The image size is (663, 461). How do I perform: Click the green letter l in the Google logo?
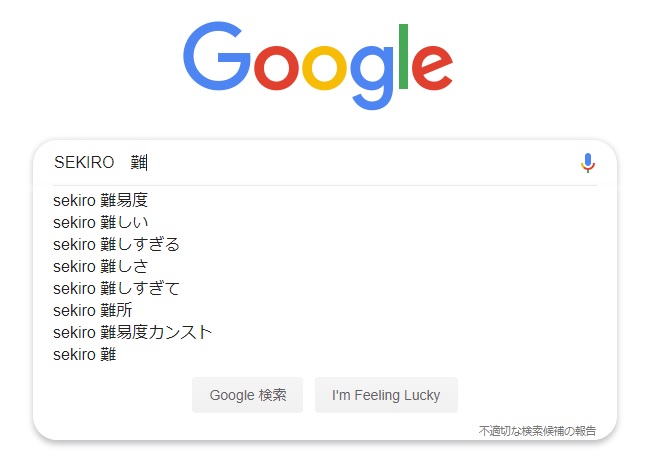pos(403,56)
